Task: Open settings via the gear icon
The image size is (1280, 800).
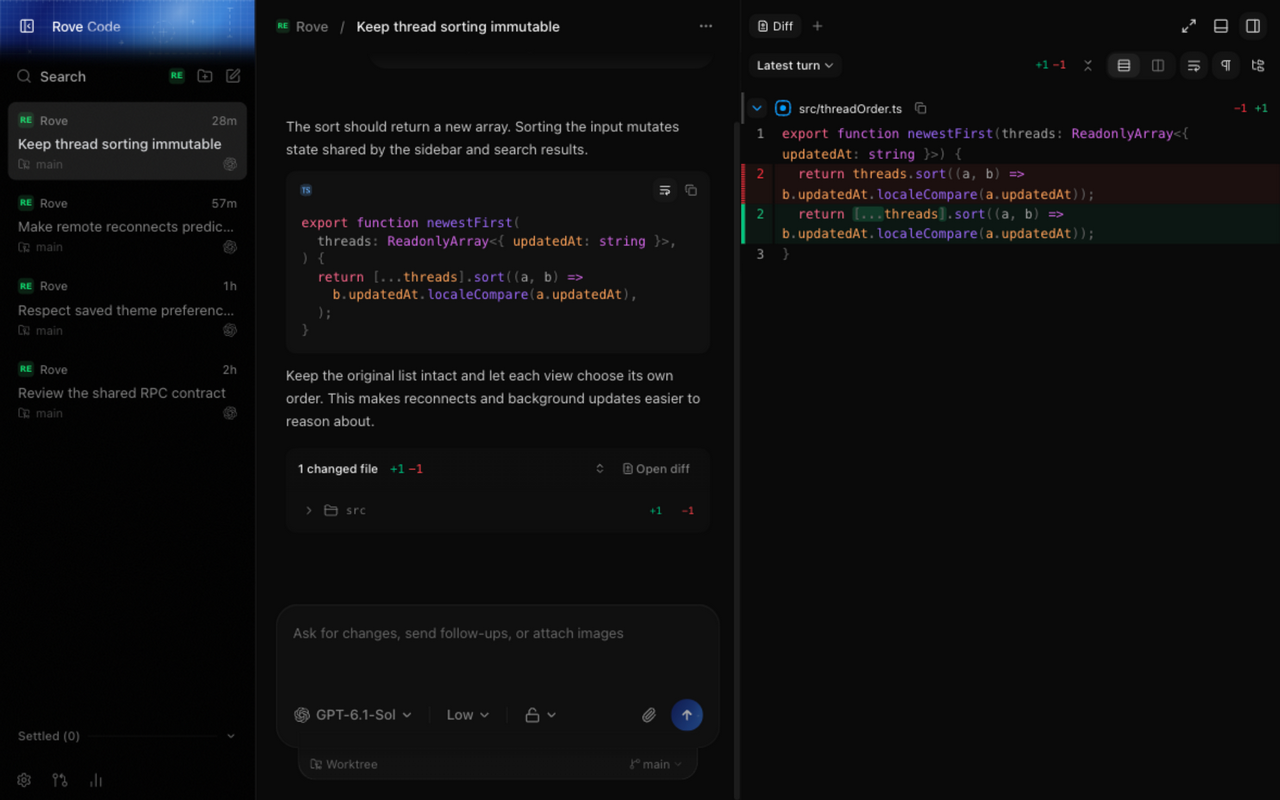Action: coord(24,780)
